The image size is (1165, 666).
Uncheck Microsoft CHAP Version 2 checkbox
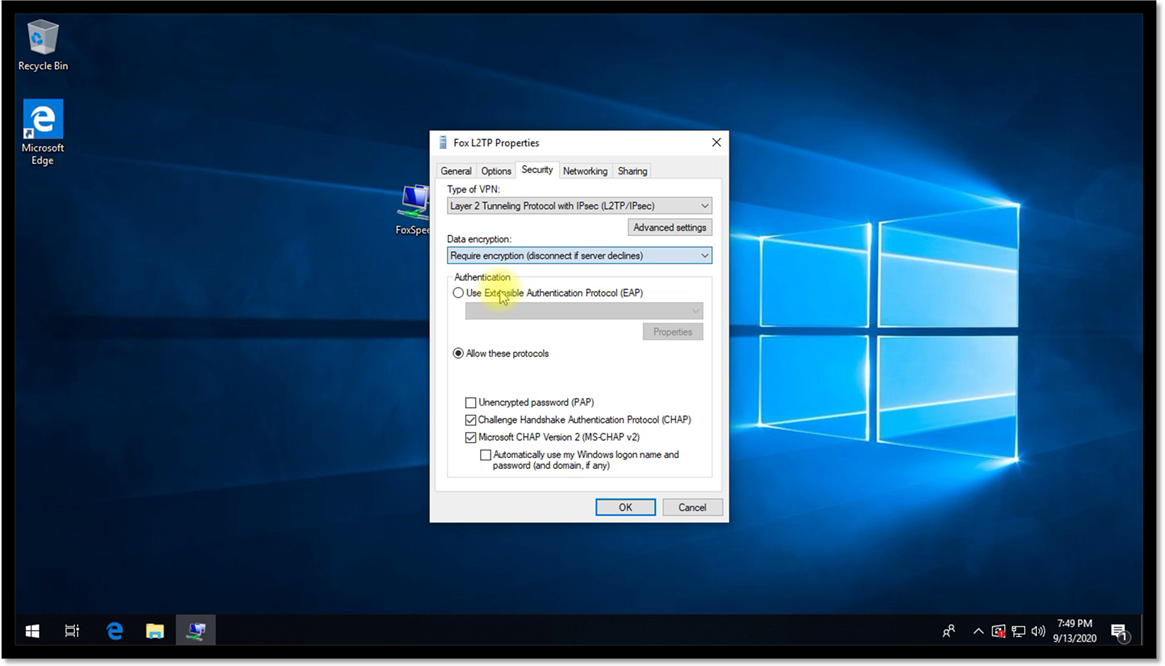pos(471,437)
